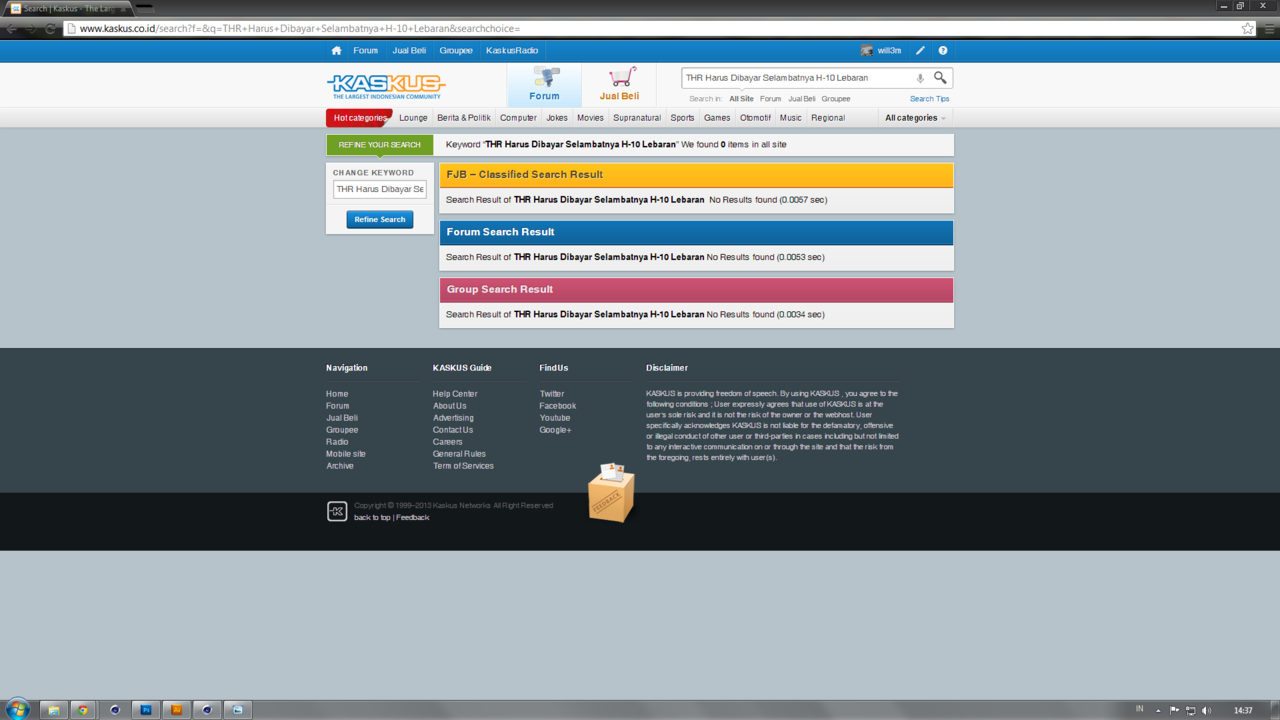Click volume speaker icon in system tray

click(x=1206, y=710)
